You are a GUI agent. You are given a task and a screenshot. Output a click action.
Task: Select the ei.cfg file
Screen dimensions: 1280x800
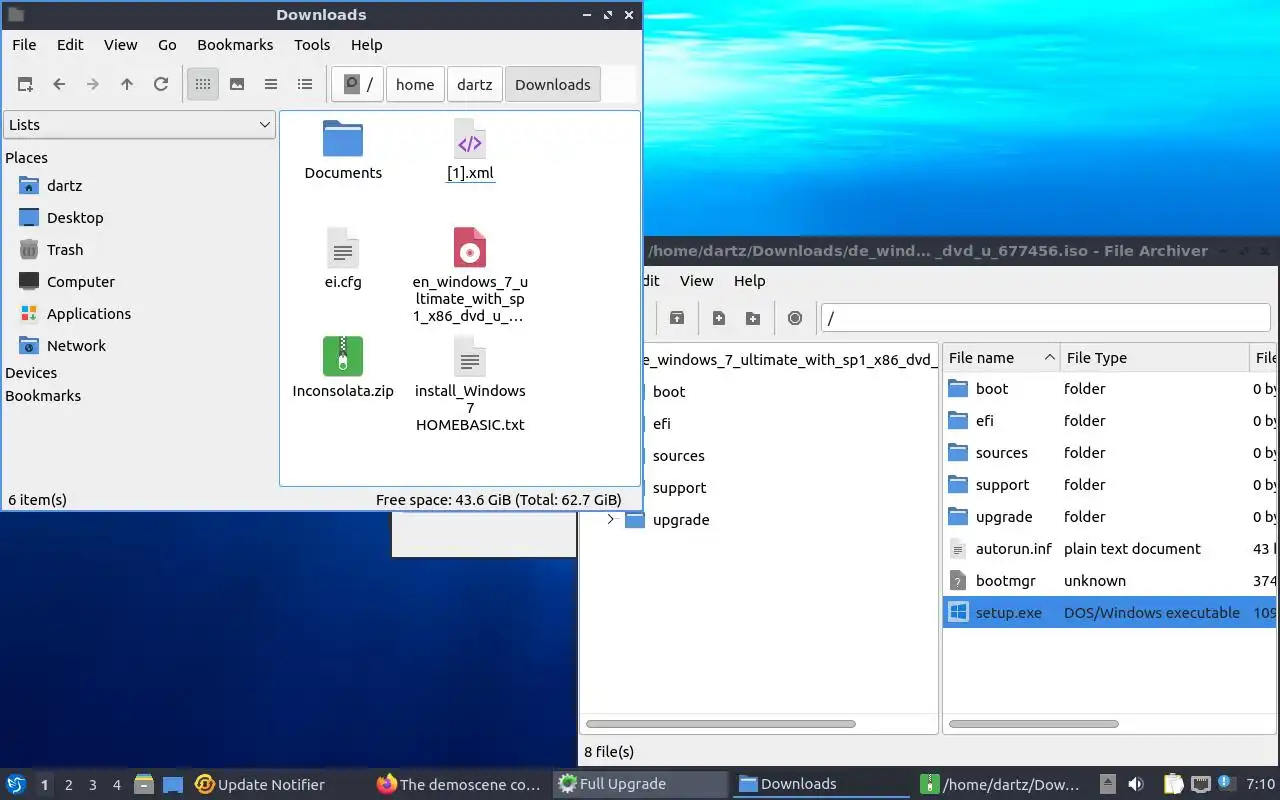point(343,248)
